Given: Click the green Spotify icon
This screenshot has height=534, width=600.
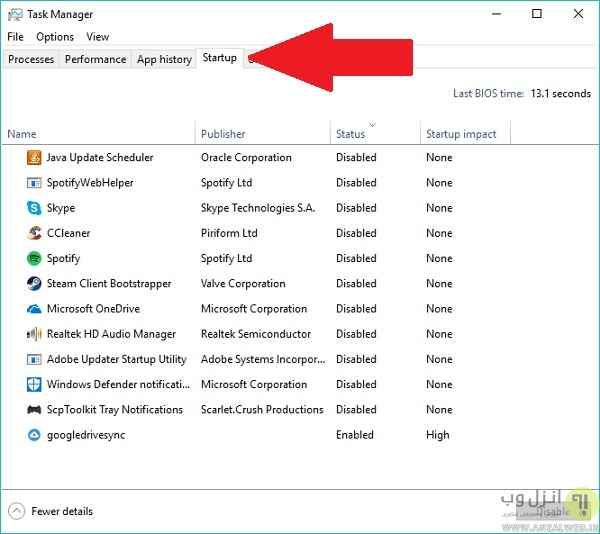Looking at the screenshot, I should pos(34,259).
